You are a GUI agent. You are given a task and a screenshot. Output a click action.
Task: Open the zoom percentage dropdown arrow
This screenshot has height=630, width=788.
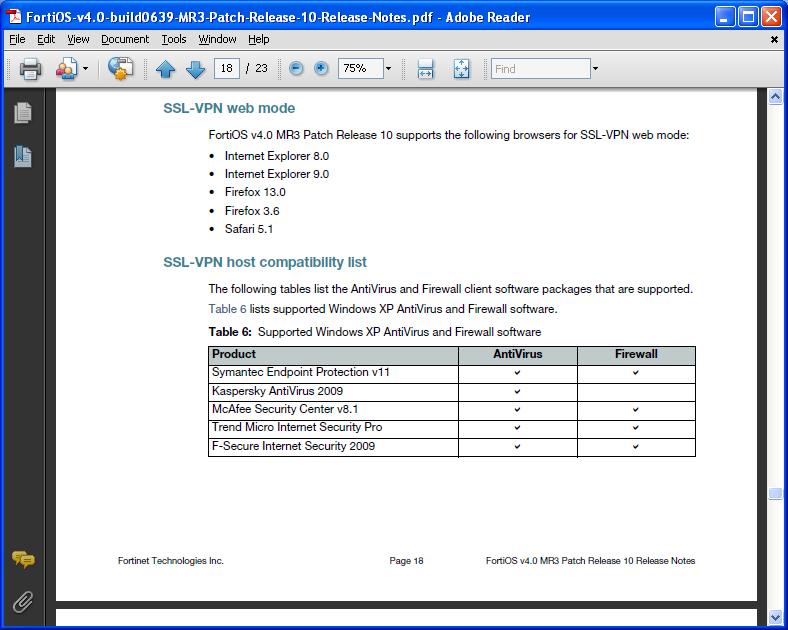click(x=388, y=68)
